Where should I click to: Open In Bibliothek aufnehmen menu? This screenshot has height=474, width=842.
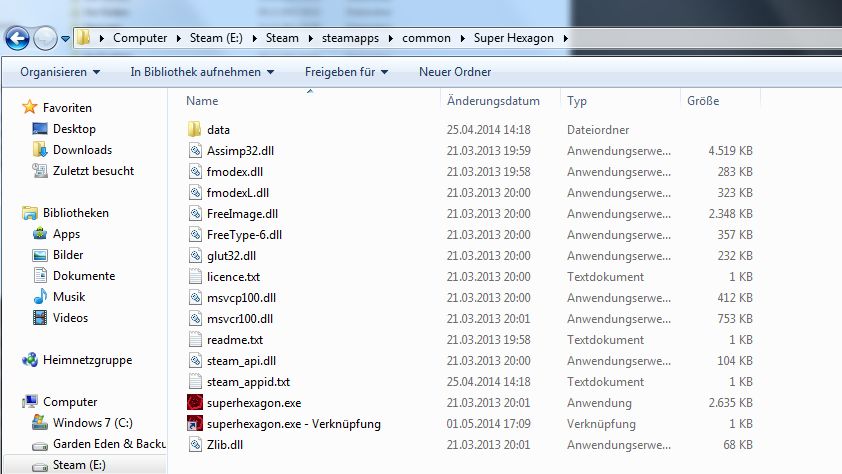[x=202, y=72]
